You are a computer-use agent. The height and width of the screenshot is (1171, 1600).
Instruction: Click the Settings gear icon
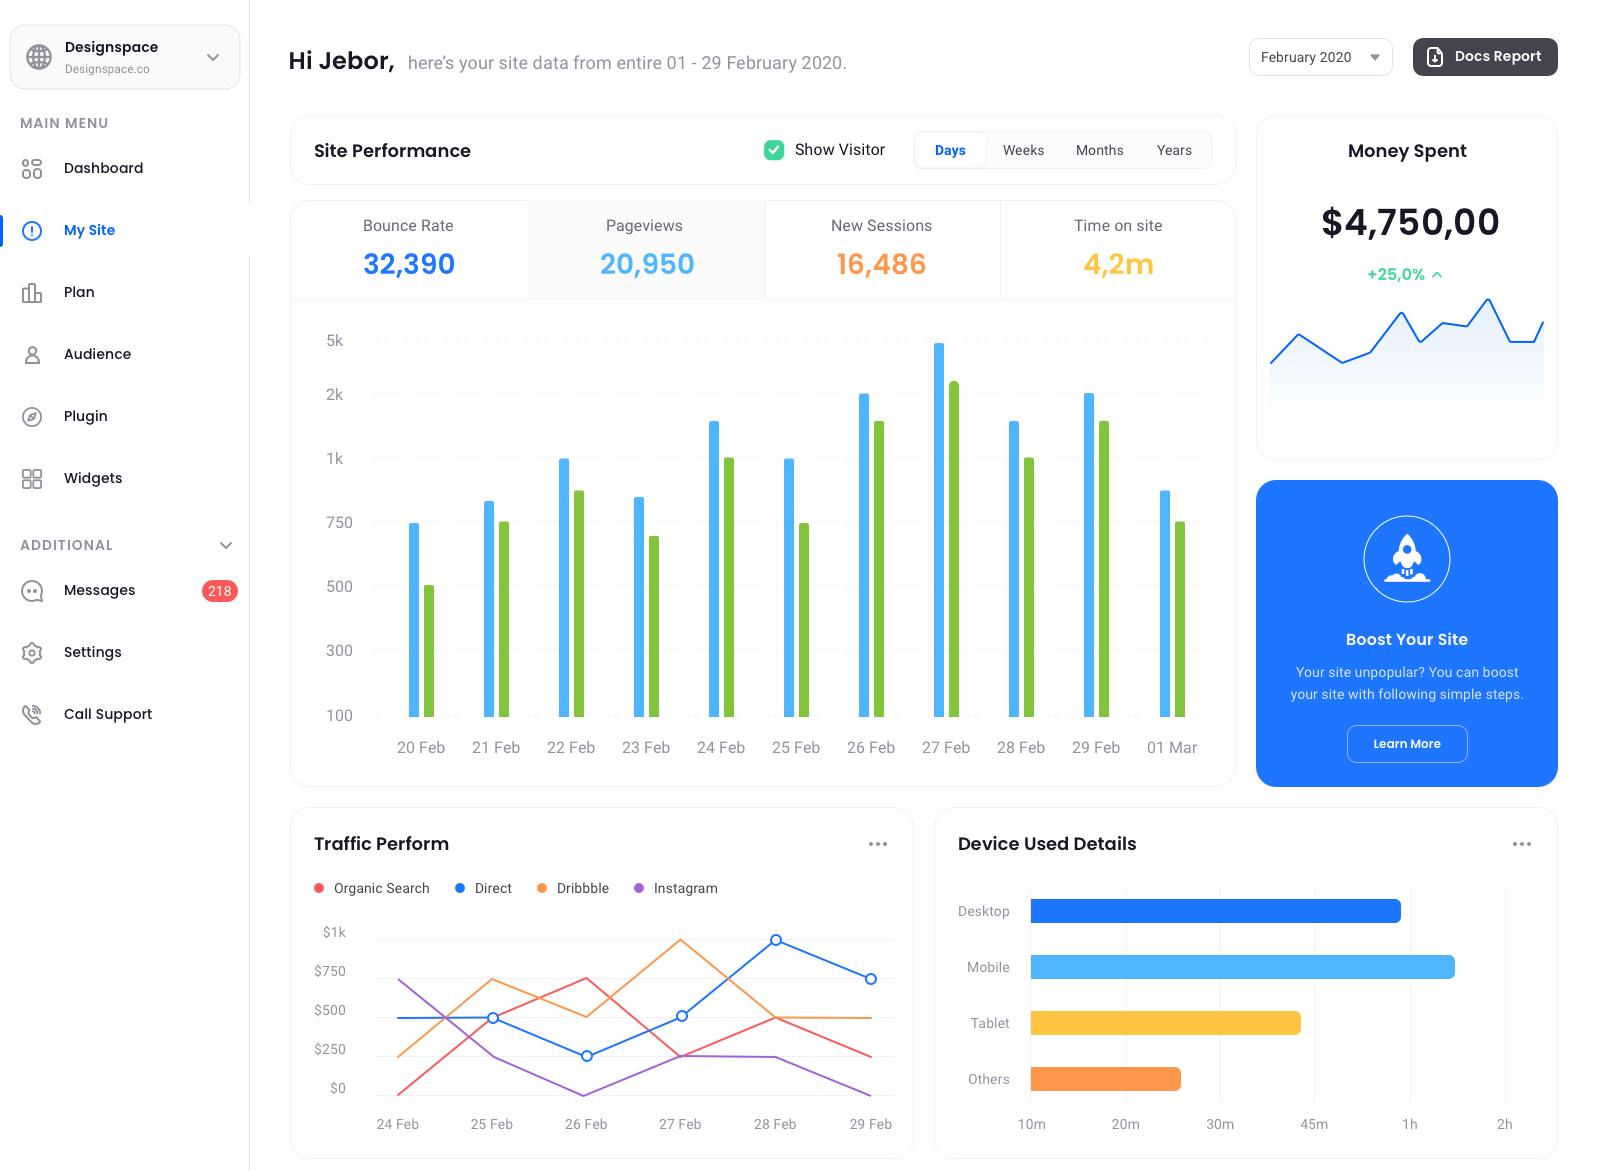(x=32, y=653)
